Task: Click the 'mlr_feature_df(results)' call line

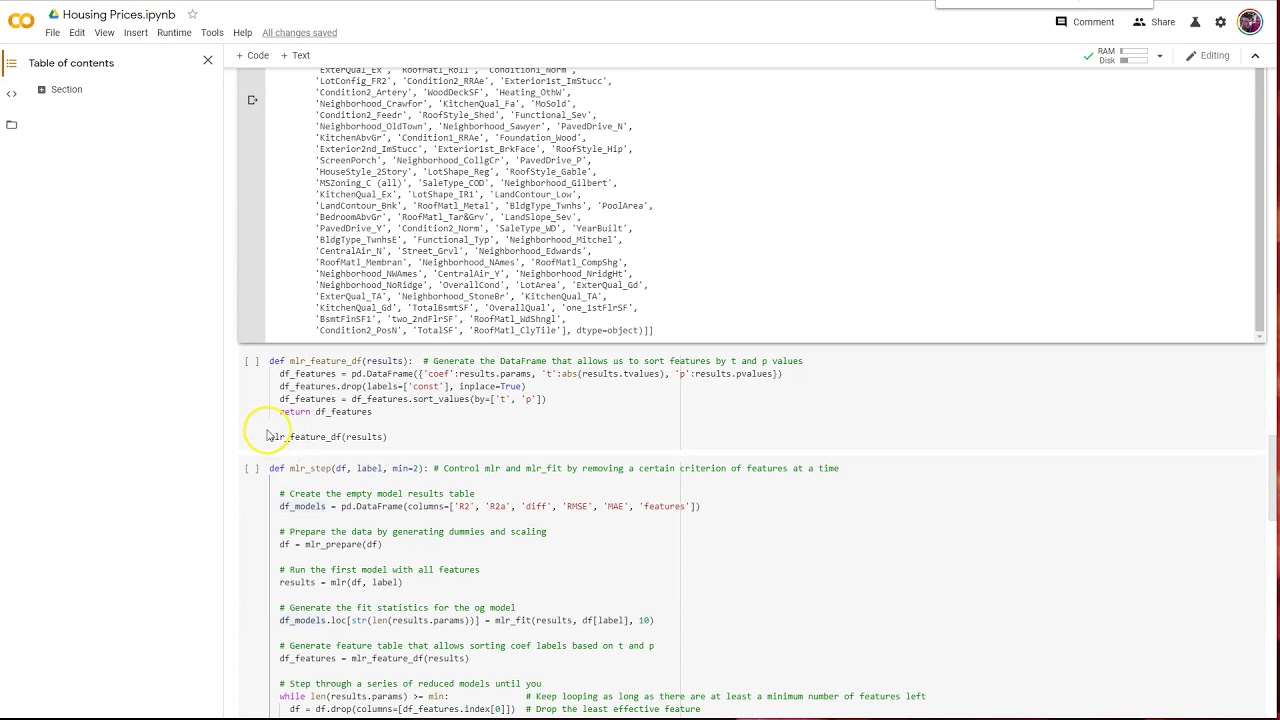Action: (x=328, y=437)
